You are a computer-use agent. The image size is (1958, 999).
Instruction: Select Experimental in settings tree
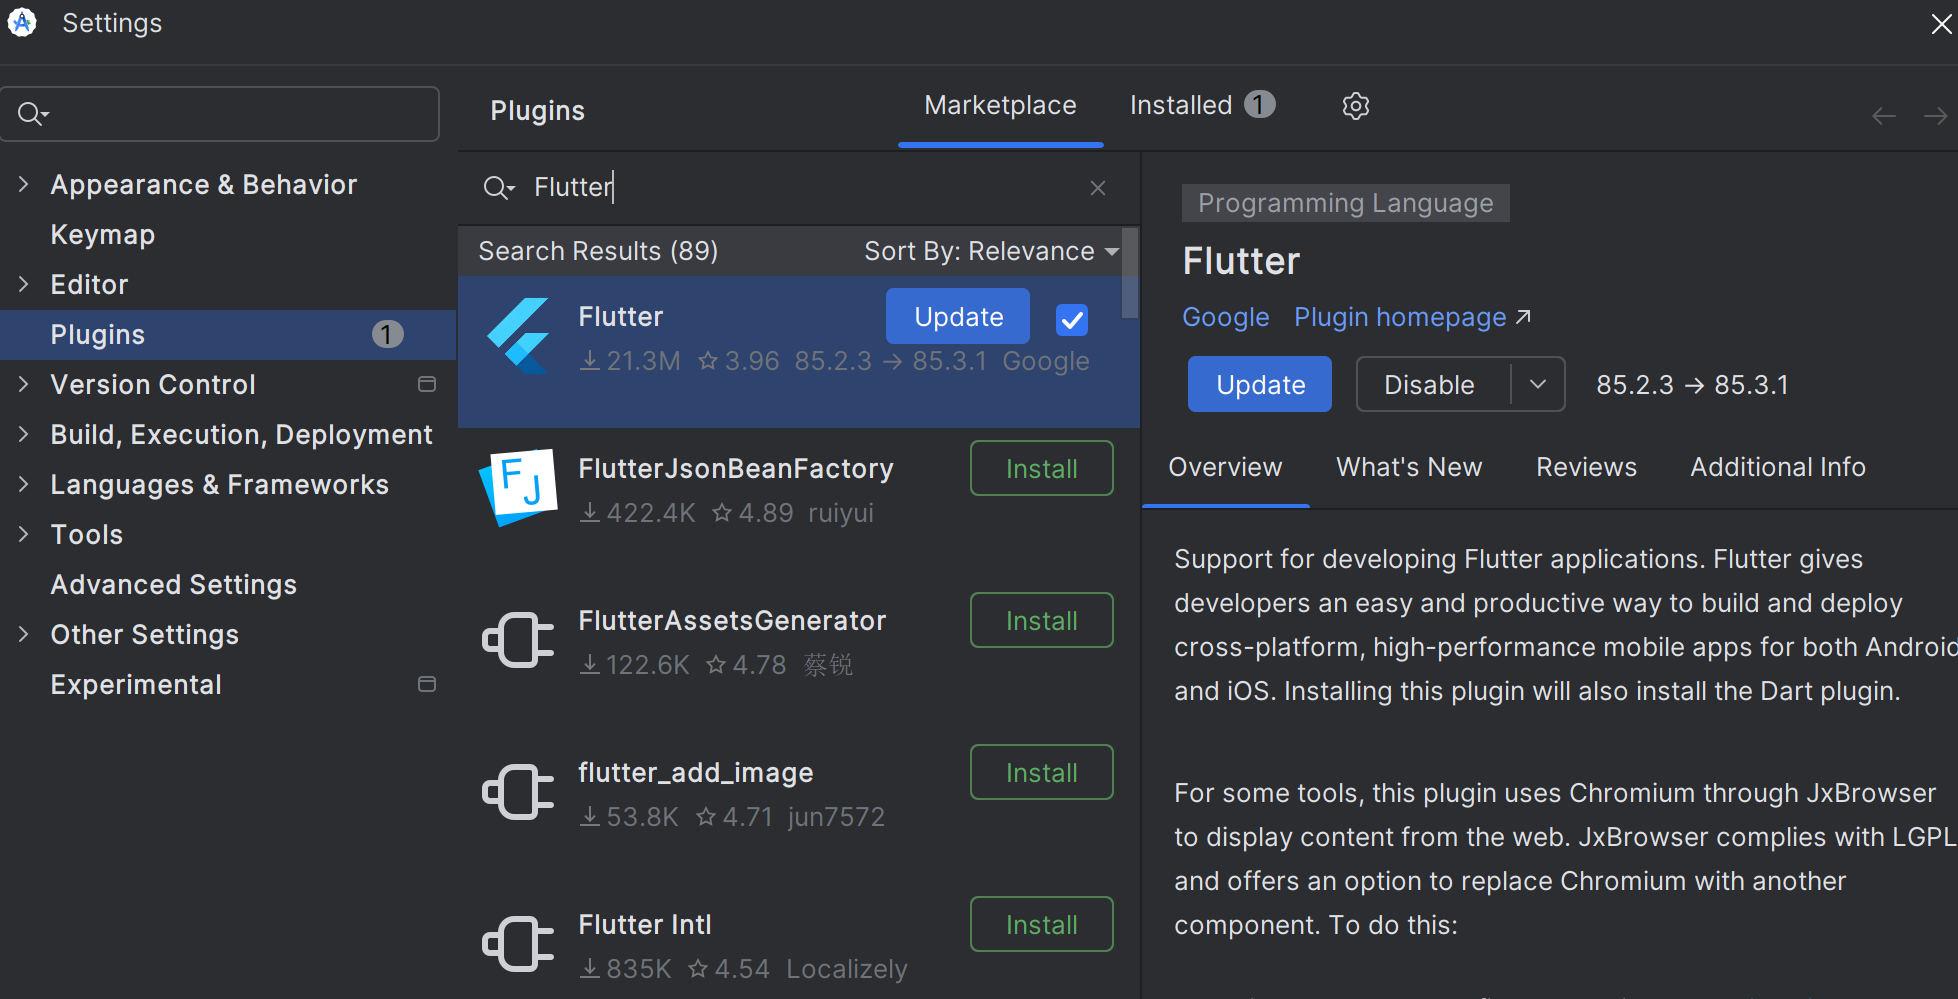[136, 684]
